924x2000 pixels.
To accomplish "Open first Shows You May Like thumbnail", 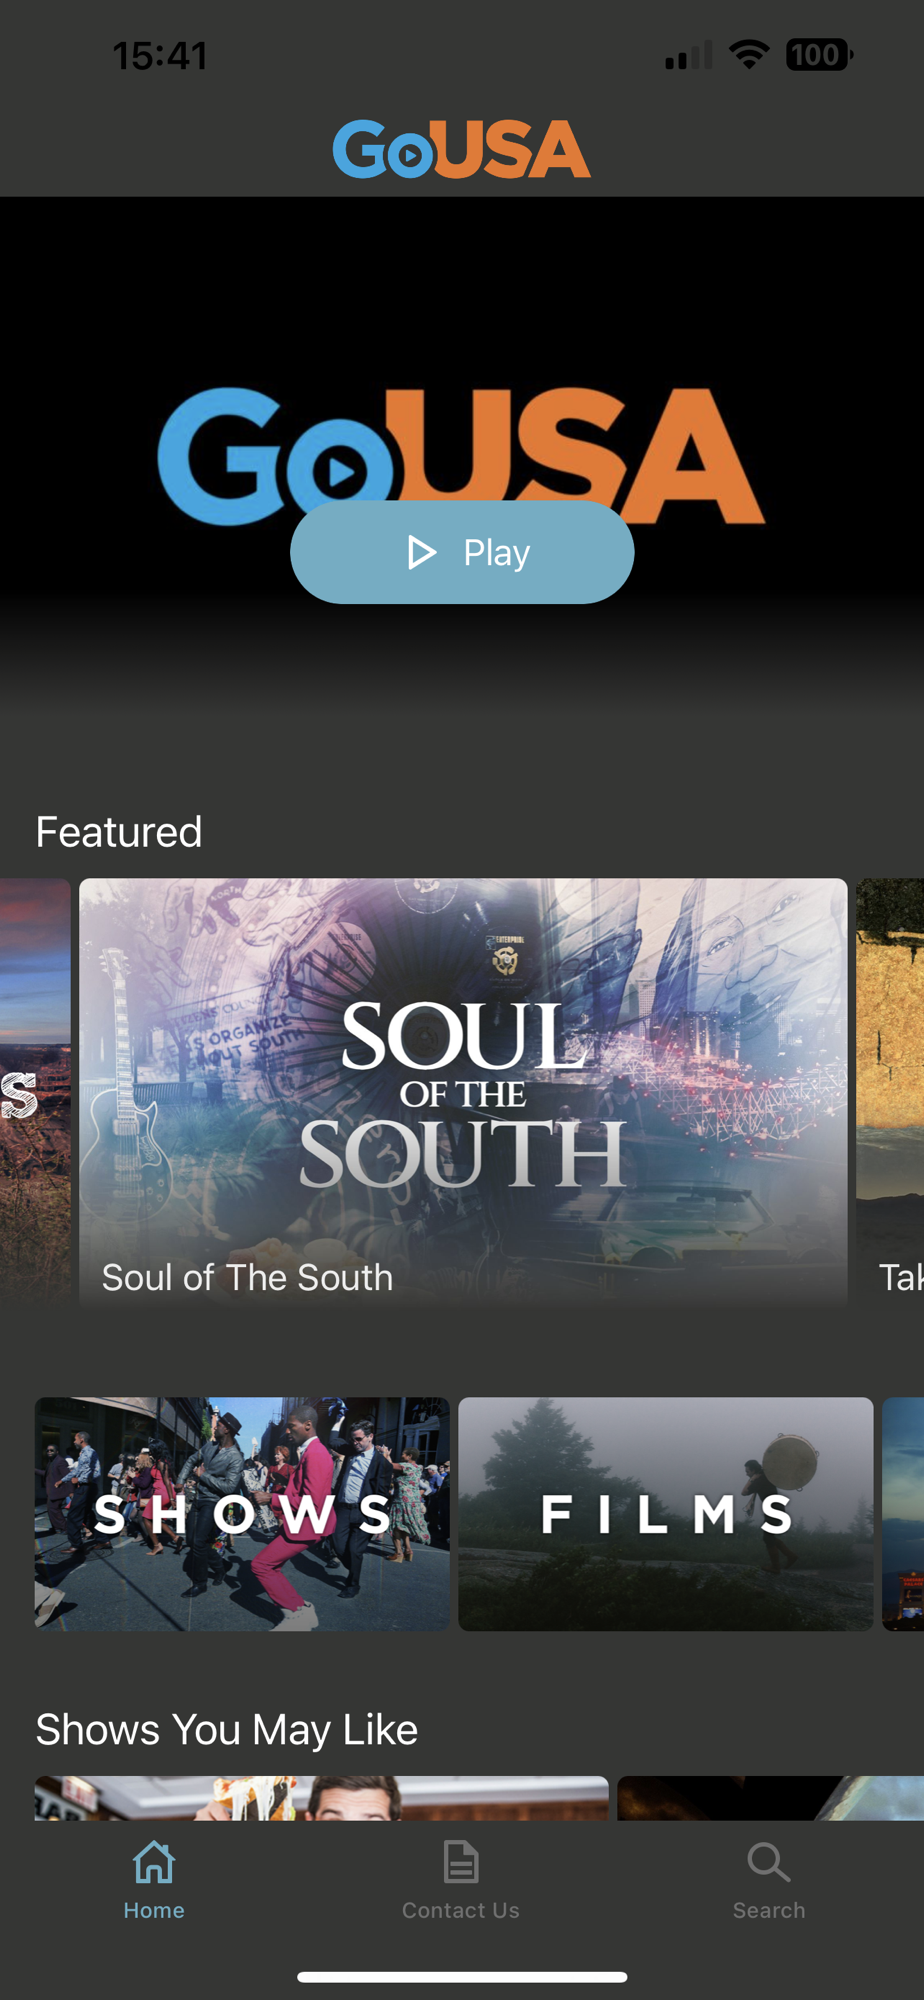I will click(x=321, y=1798).
